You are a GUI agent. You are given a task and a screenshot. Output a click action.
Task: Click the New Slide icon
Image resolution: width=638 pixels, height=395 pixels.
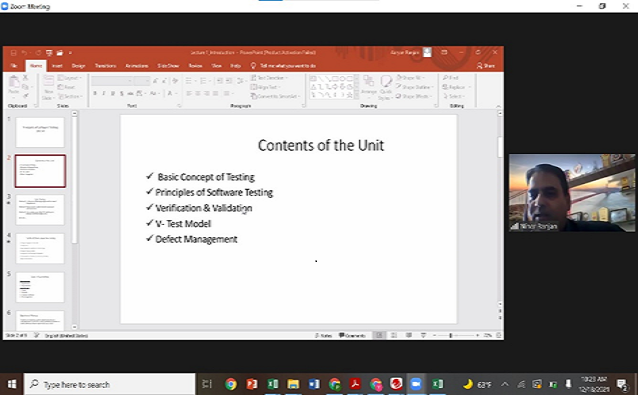pyautogui.click(x=48, y=87)
